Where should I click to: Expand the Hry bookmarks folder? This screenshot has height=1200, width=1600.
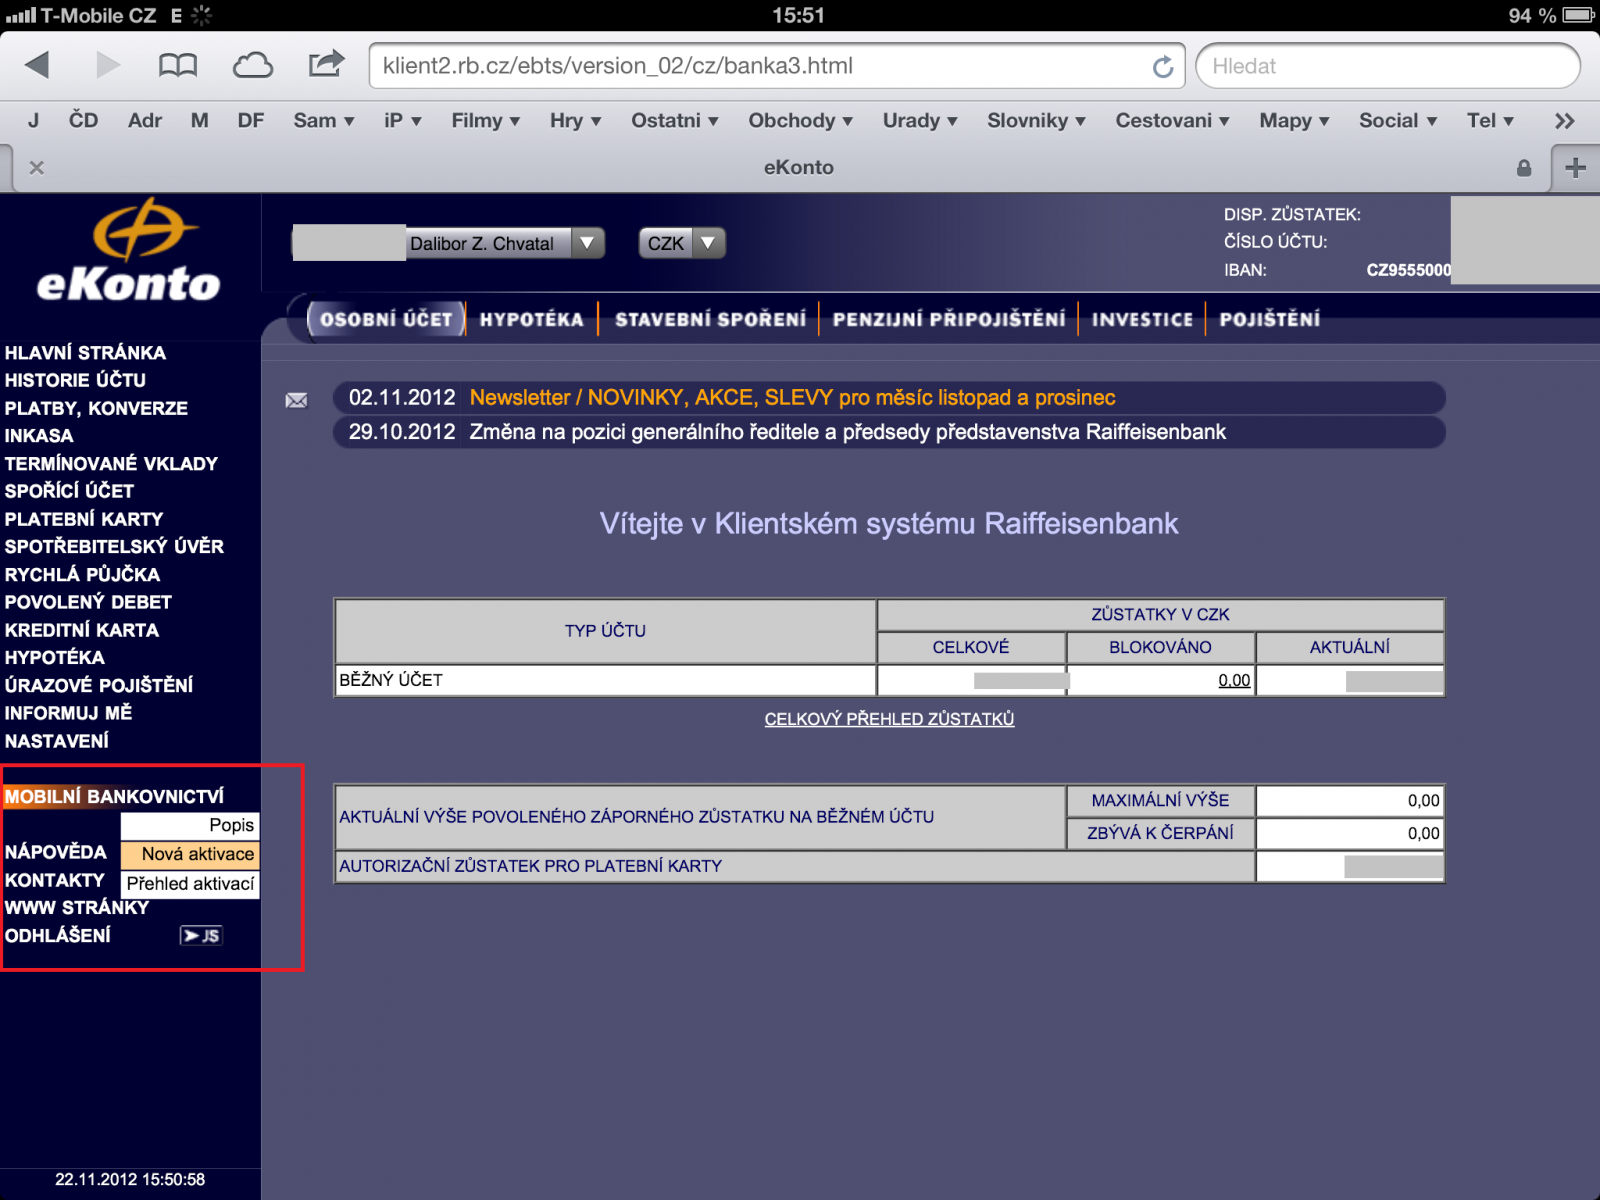point(576,121)
